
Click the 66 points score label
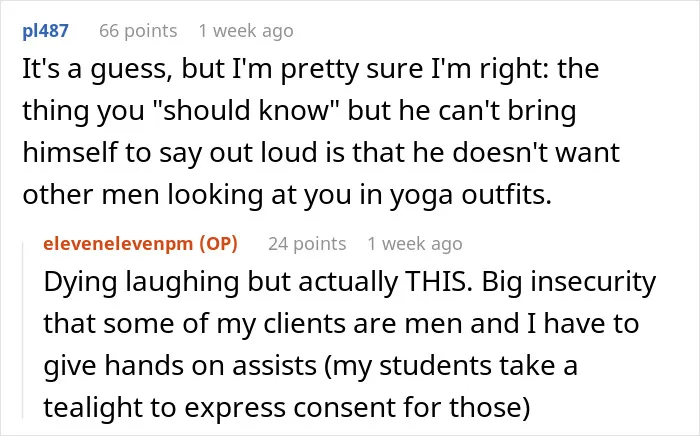138,31
